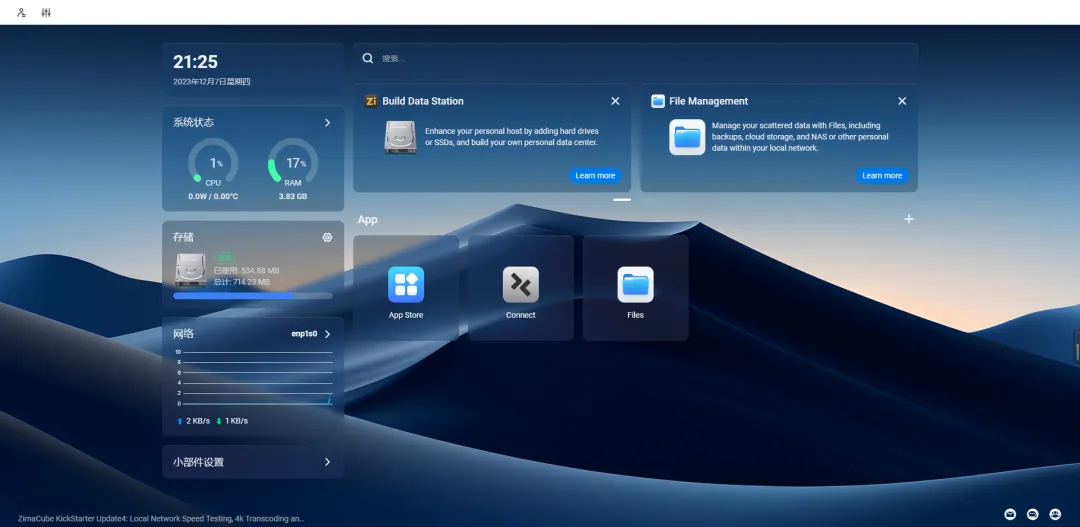This screenshot has width=1080, height=527.
Task: Open the settings sliders icon
Action: point(46,13)
